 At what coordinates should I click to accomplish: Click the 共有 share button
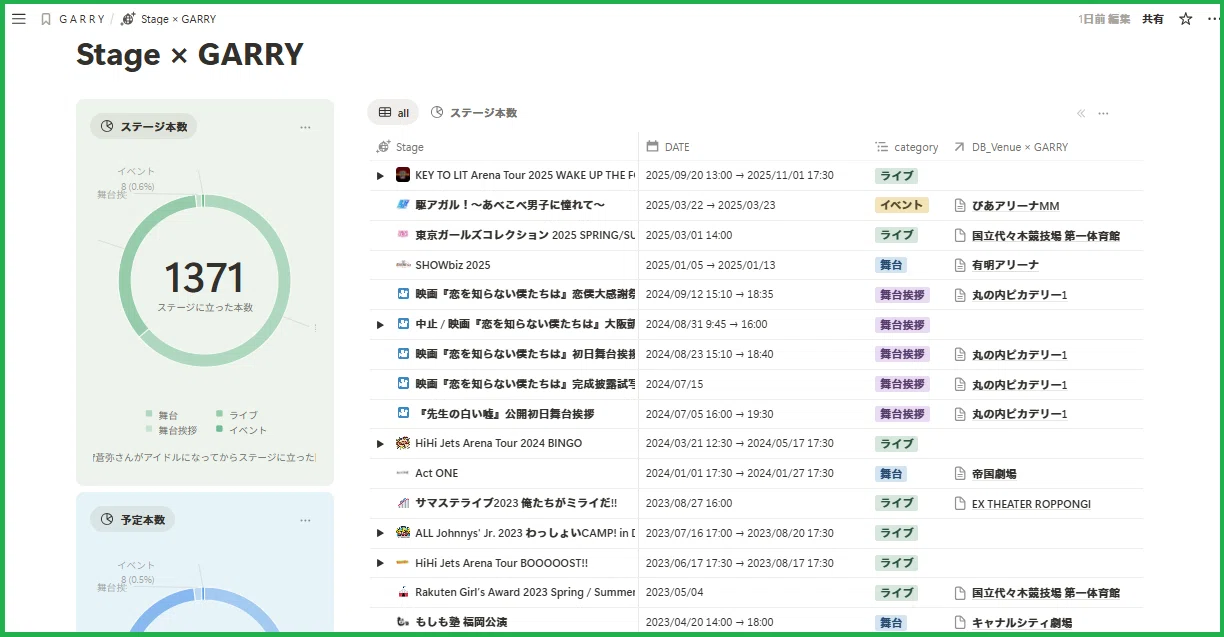[1153, 19]
